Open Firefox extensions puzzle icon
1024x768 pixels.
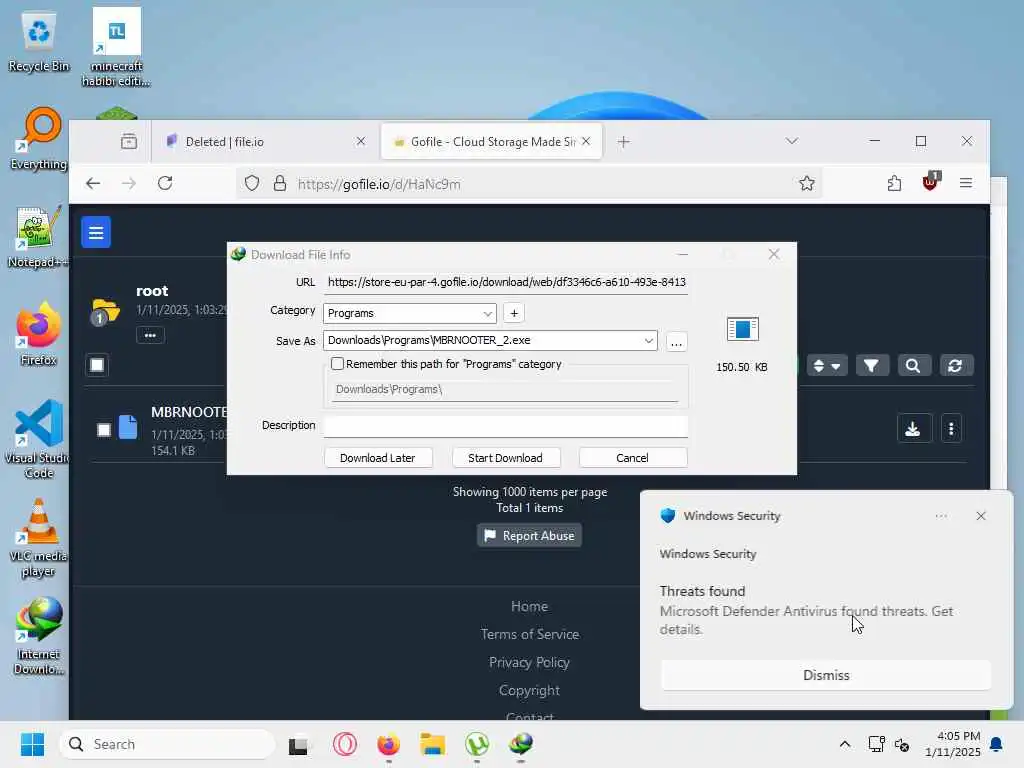click(x=894, y=184)
